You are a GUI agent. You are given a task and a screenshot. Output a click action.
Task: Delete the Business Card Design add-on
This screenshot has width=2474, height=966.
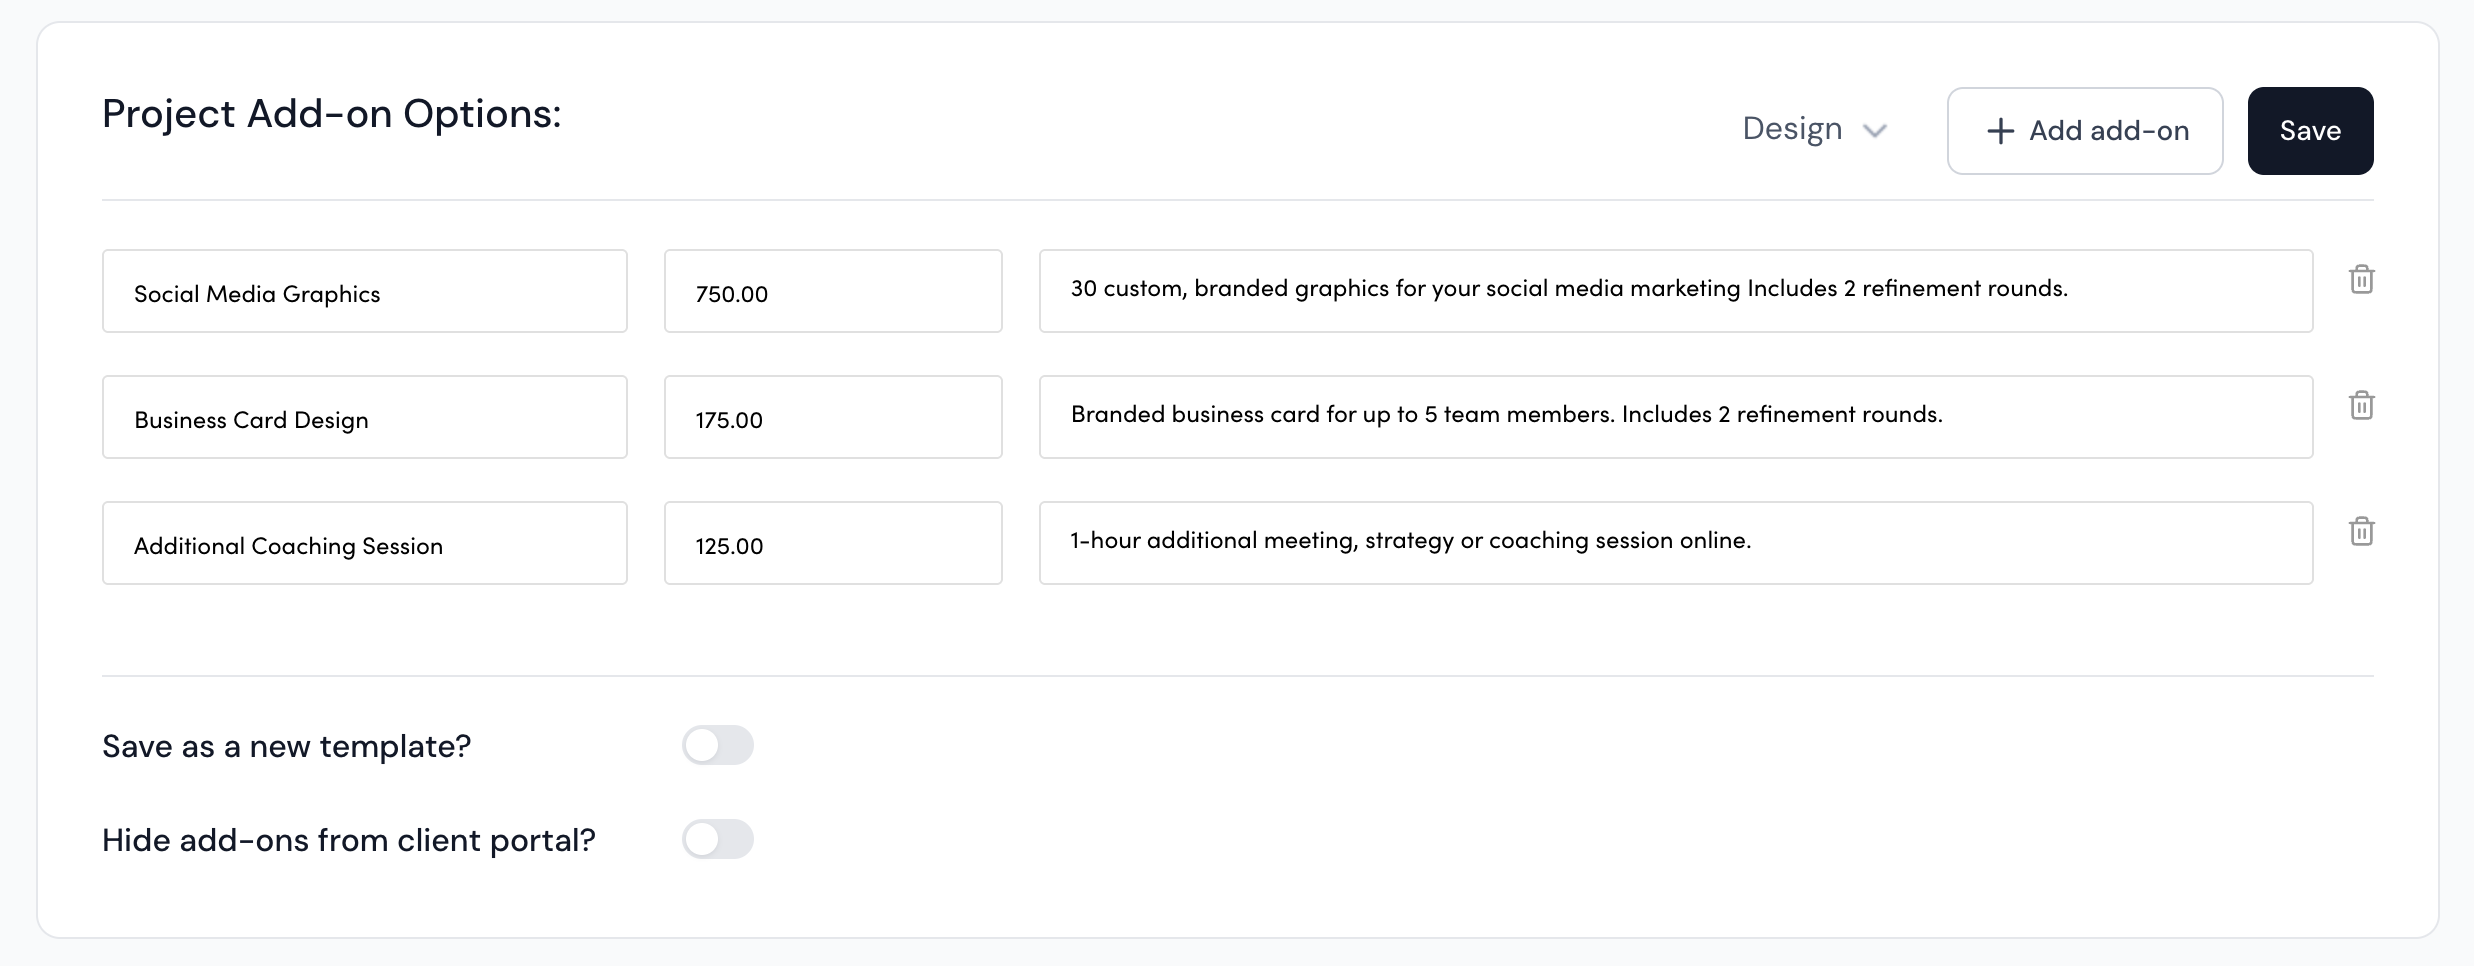point(2361,406)
